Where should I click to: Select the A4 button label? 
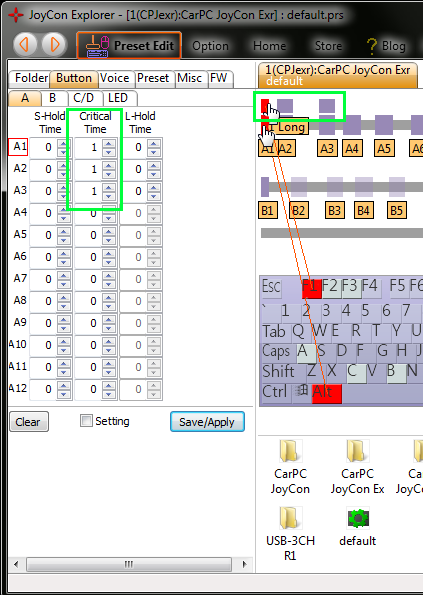352,148
